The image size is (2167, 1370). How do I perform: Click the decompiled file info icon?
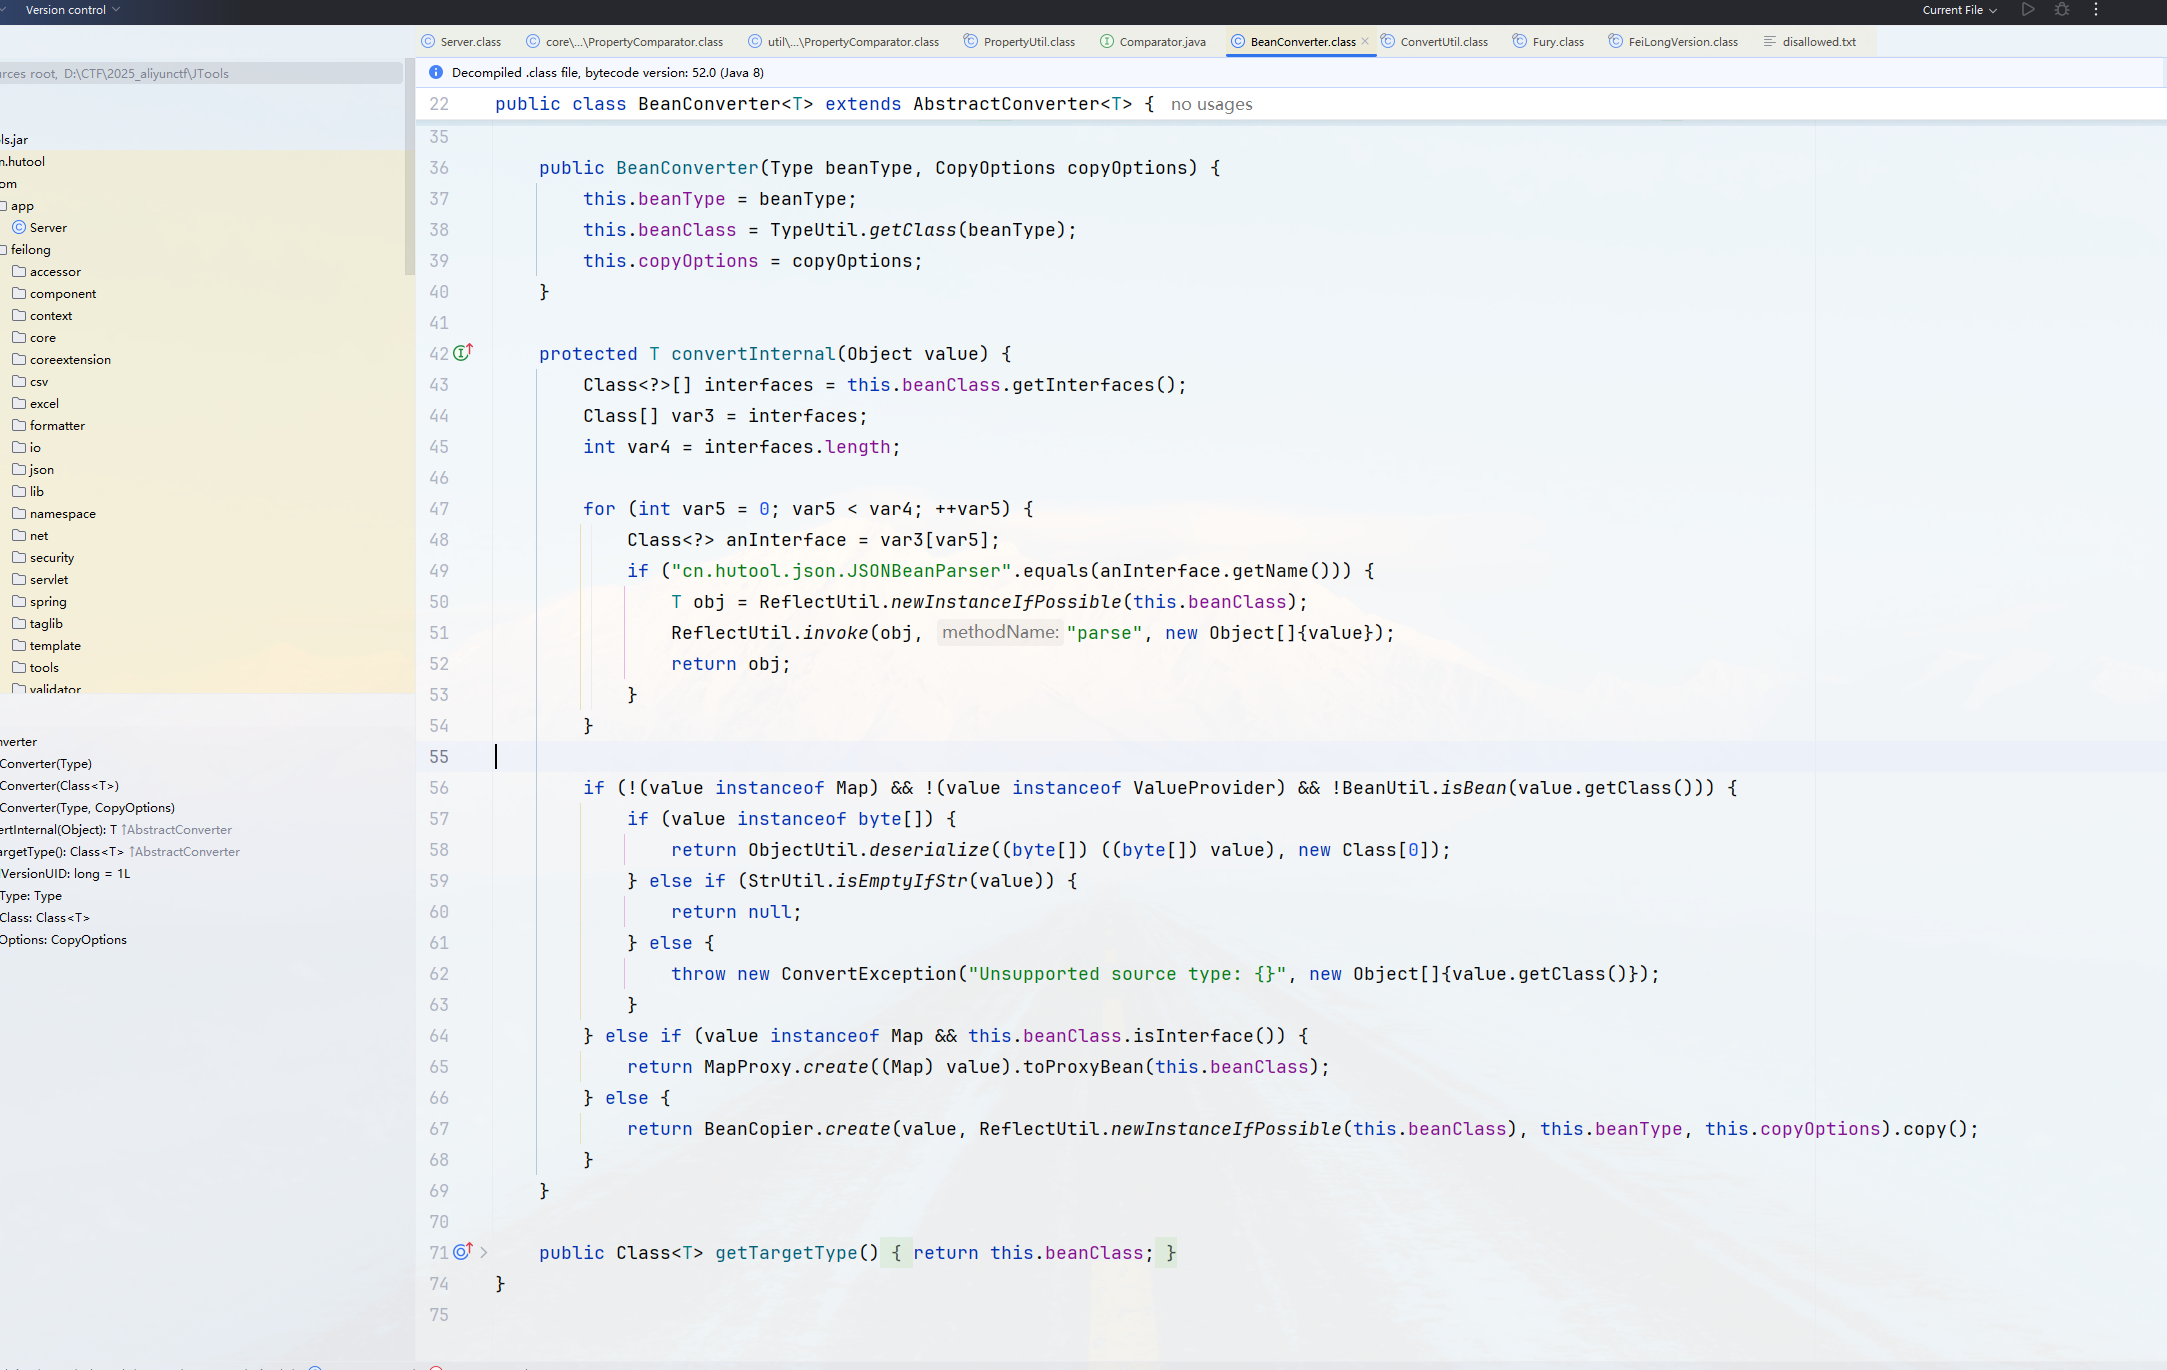436,72
